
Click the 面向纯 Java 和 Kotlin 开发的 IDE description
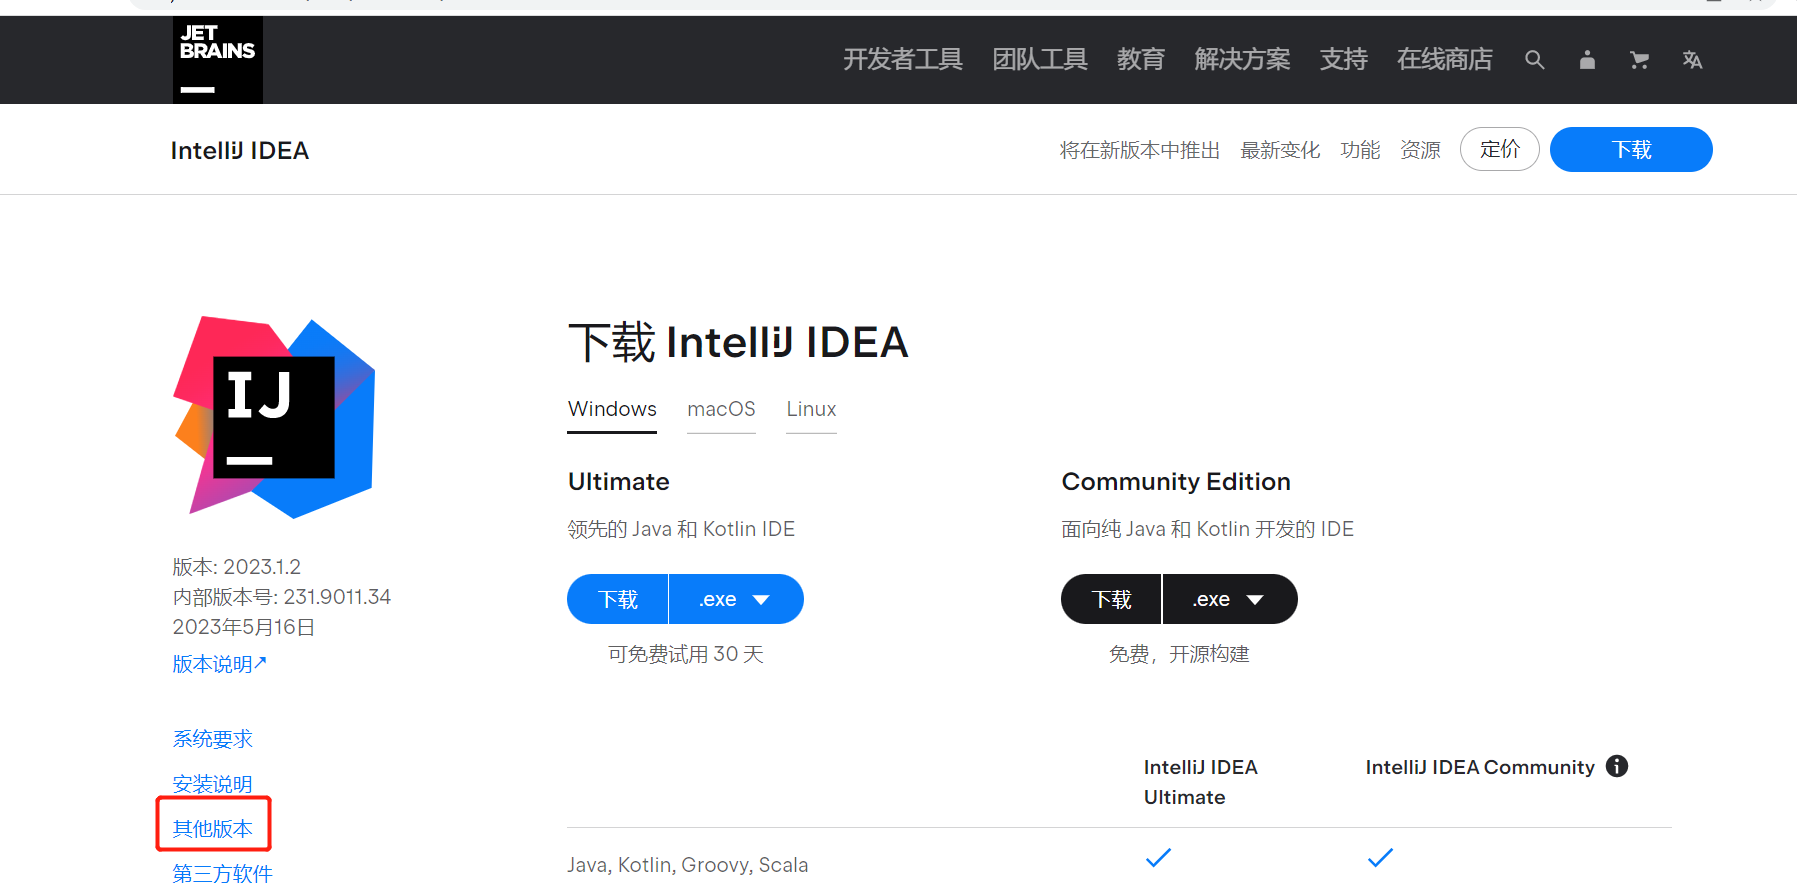click(1208, 529)
